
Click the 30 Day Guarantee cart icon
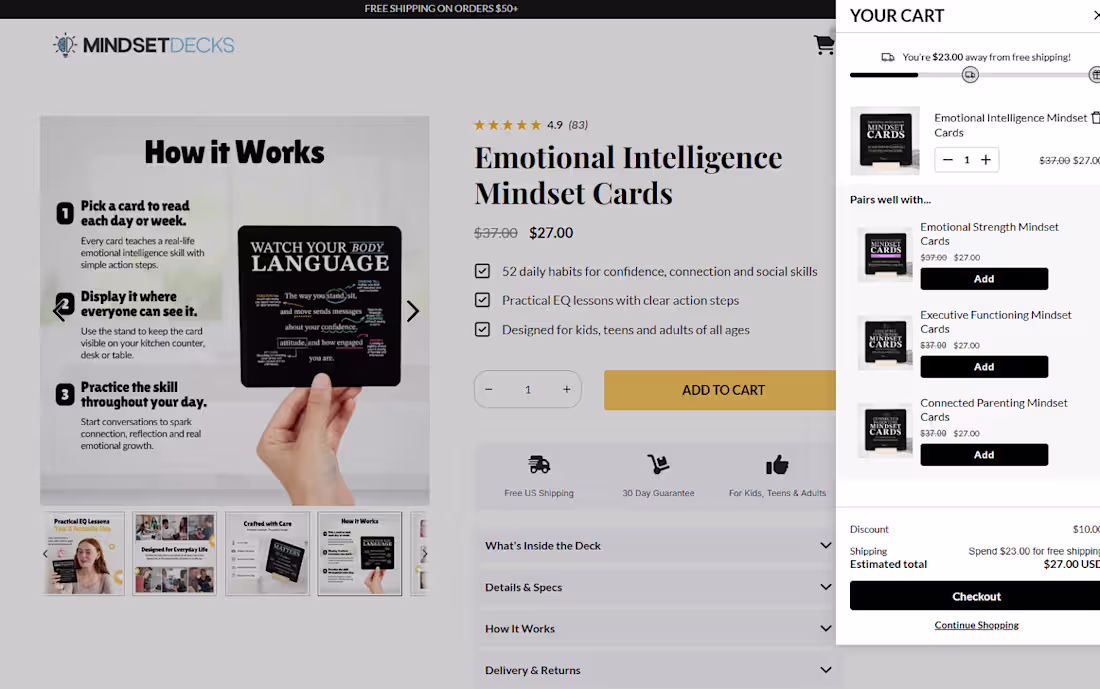coord(658,464)
